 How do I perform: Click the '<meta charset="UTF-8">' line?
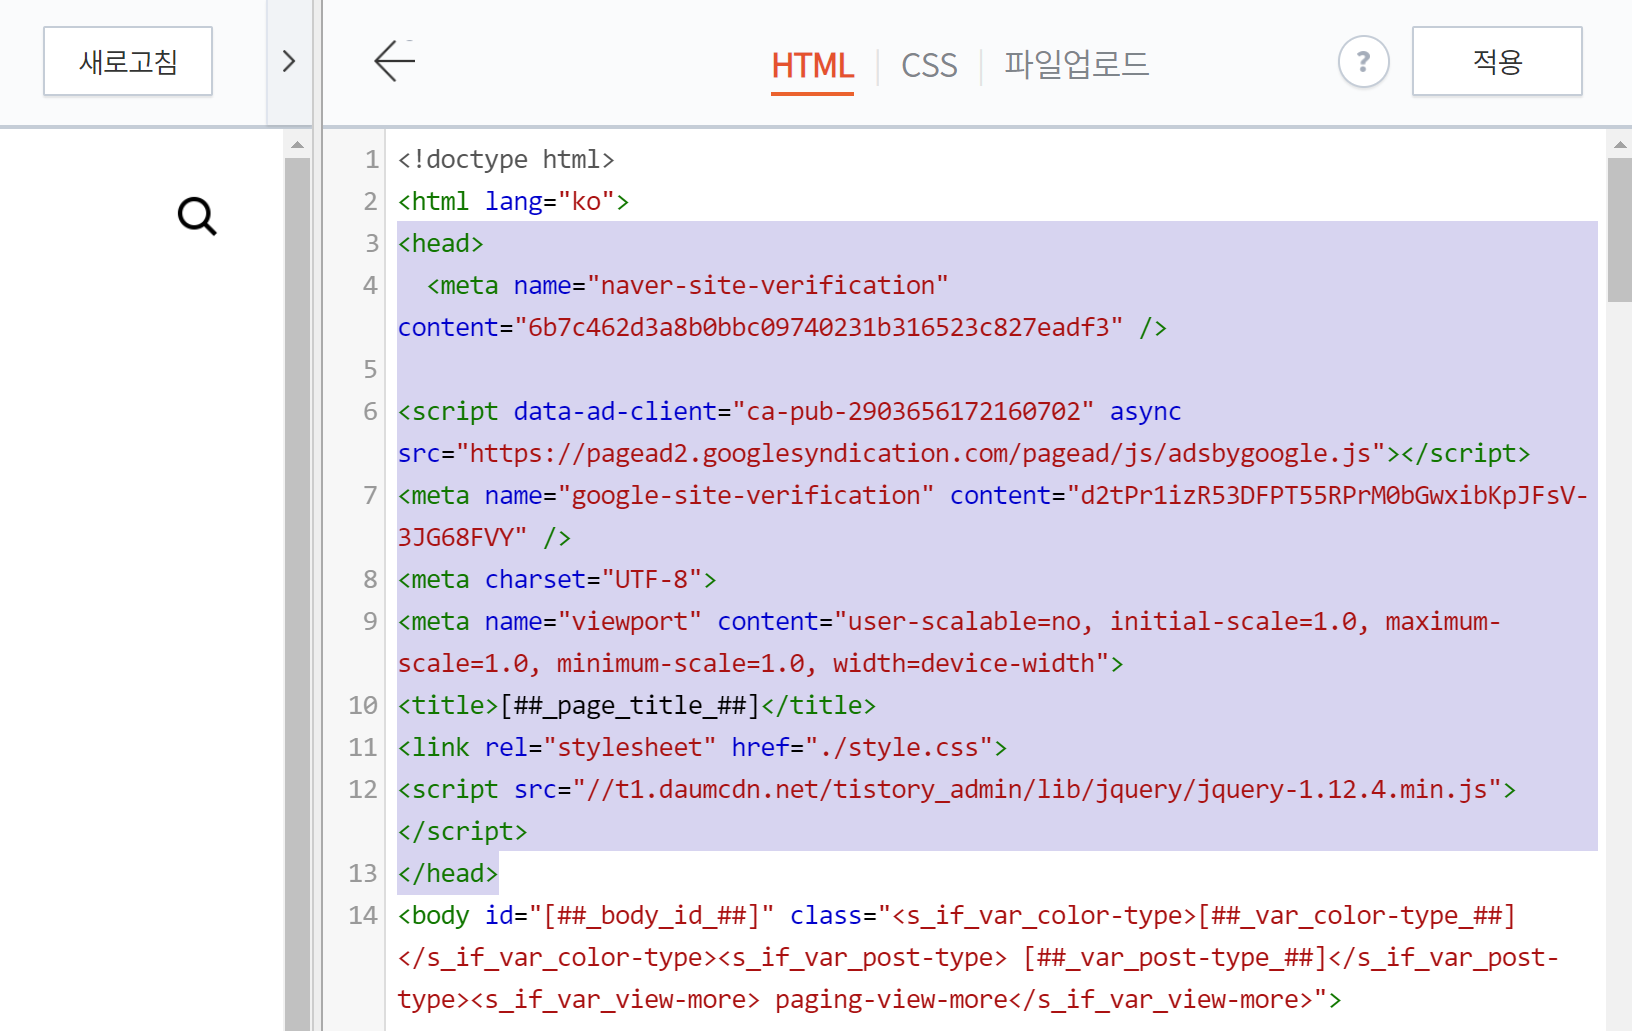(x=557, y=580)
